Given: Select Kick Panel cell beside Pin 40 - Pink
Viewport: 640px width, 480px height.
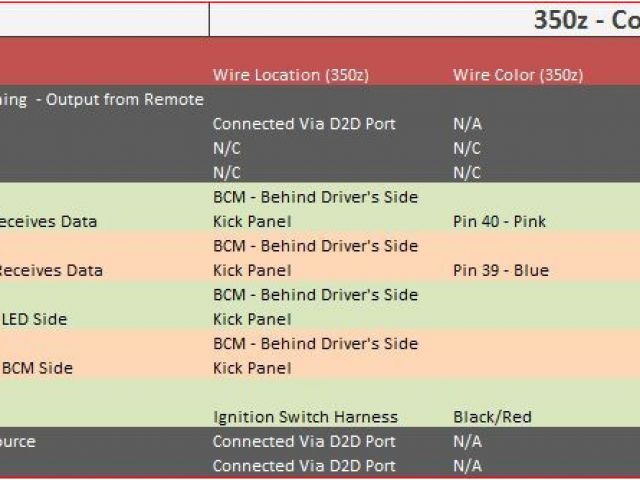Looking at the screenshot, I should (252, 221).
